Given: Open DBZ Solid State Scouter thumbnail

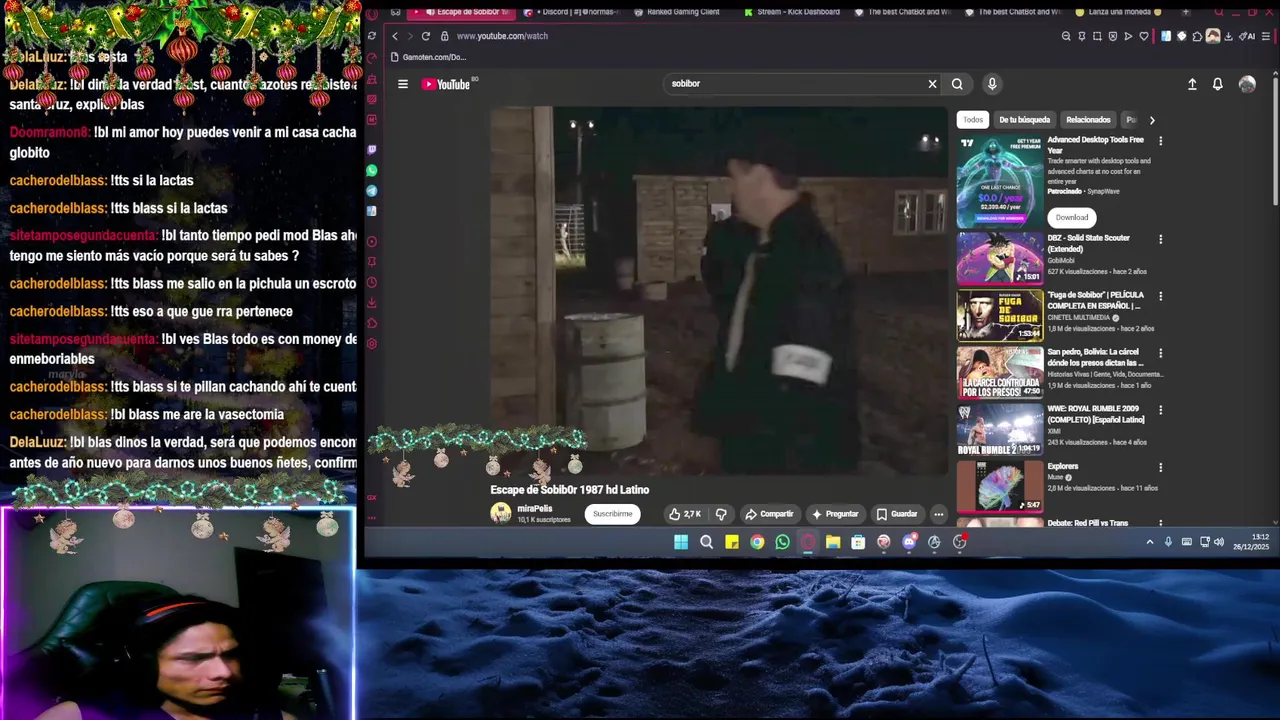Looking at the screenshot, I should tap(1000, 259).
